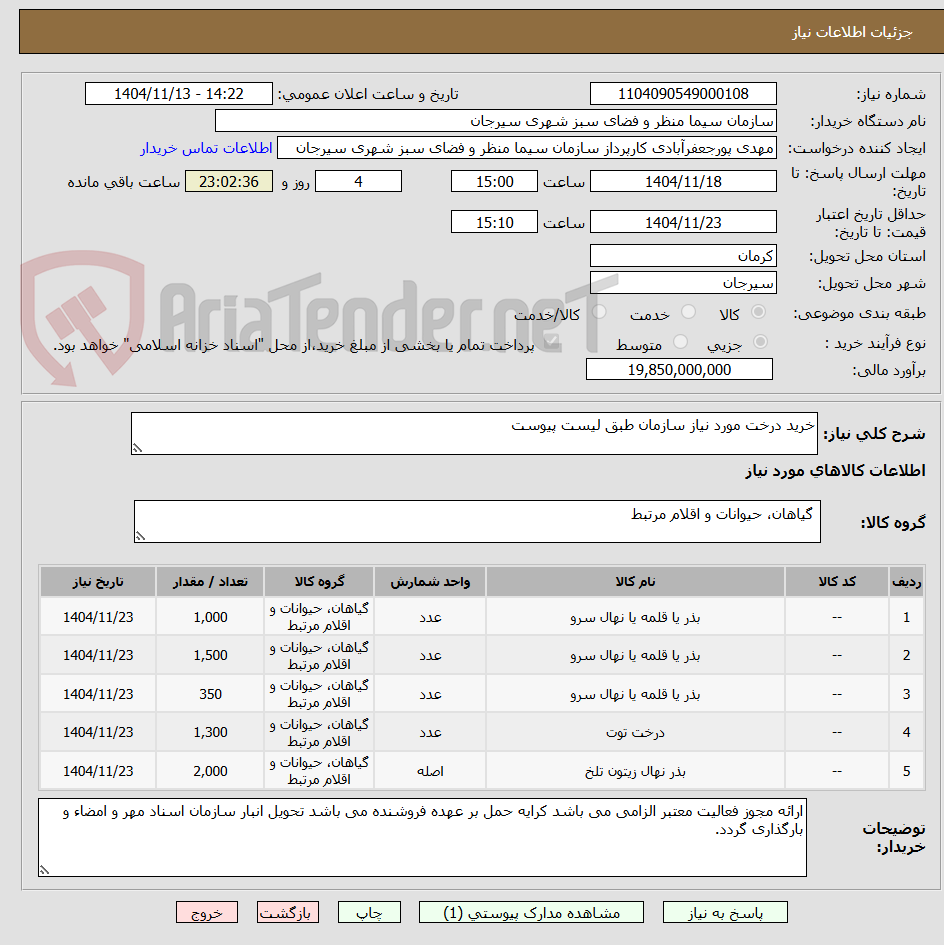944x945 pixels.
Task: Click the تعداد / مقدار column header
Action: tap(210, 582)
